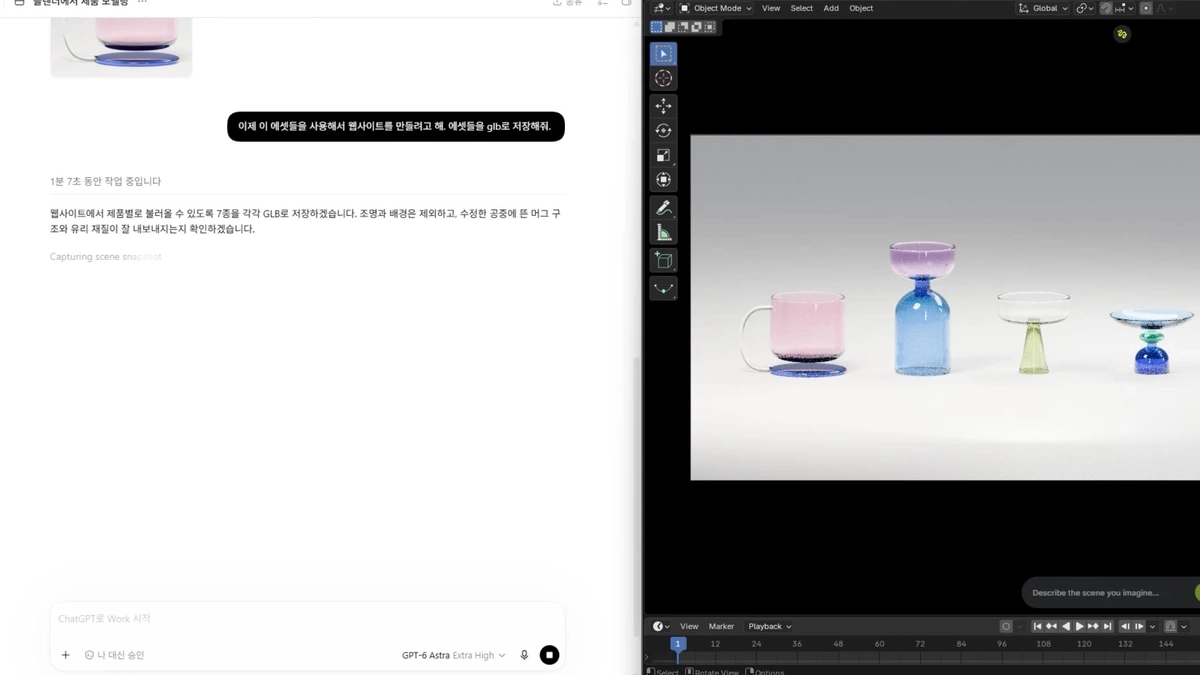Open the 3D viewport editor type dropdown

pos(662,8)
